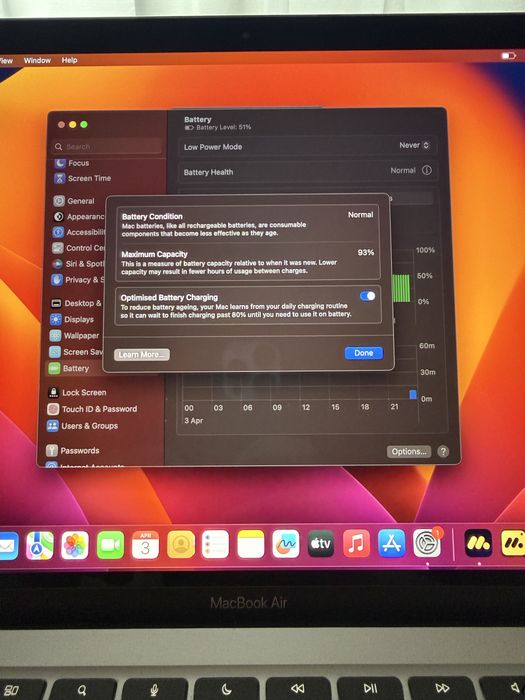This screenshot has width=525, height=700.
Task: Open System Settings from the Dock
Action: point(427,543)
